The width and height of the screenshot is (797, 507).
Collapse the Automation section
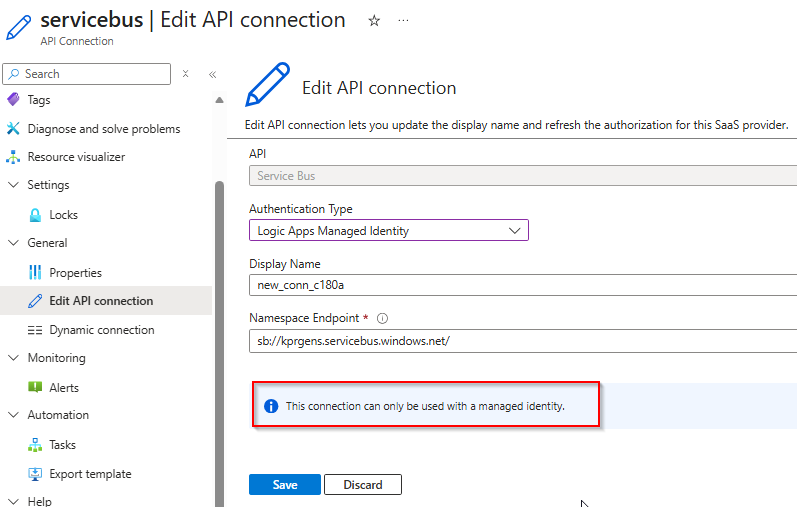pos(14,414)
